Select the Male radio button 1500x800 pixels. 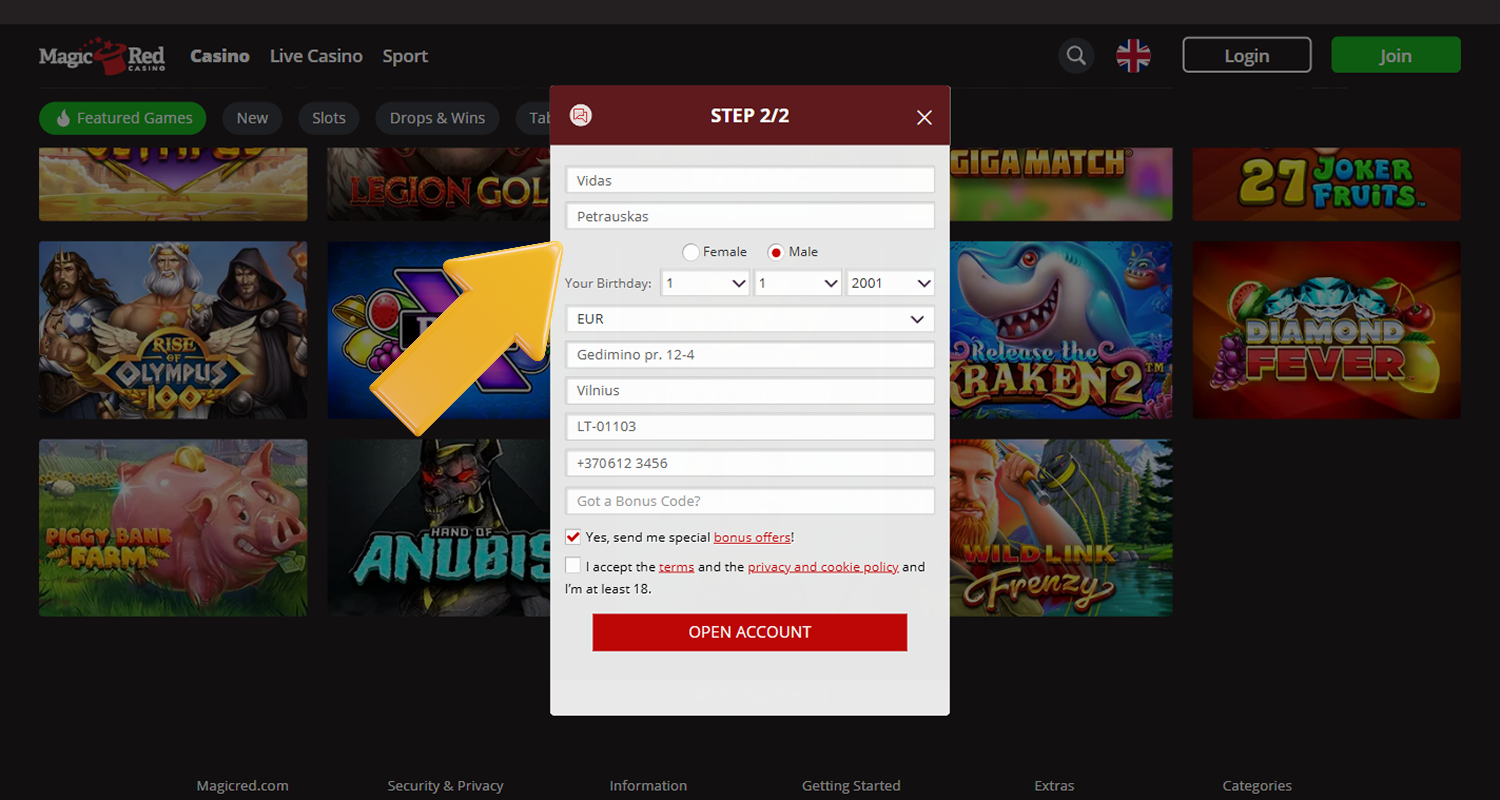pyautogui.click(x=775, y=252)
